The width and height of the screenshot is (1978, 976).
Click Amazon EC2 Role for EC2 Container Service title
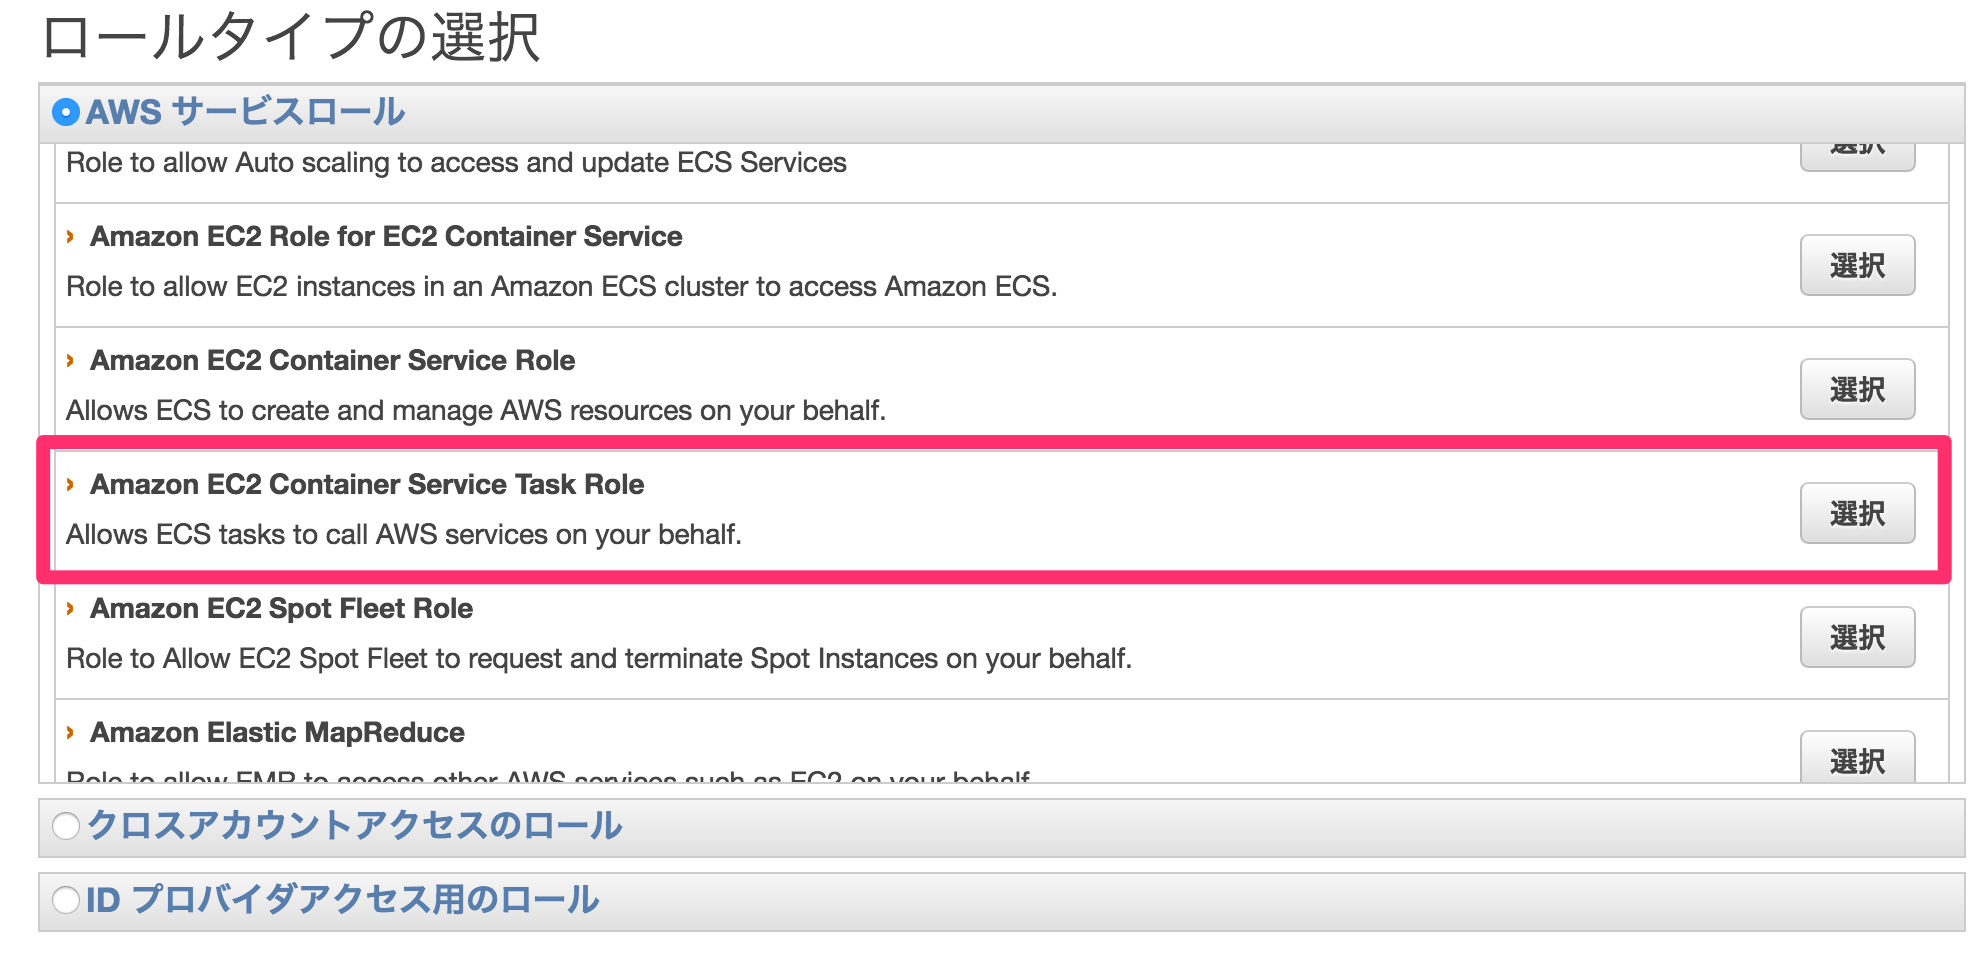[x=386, y=237]
